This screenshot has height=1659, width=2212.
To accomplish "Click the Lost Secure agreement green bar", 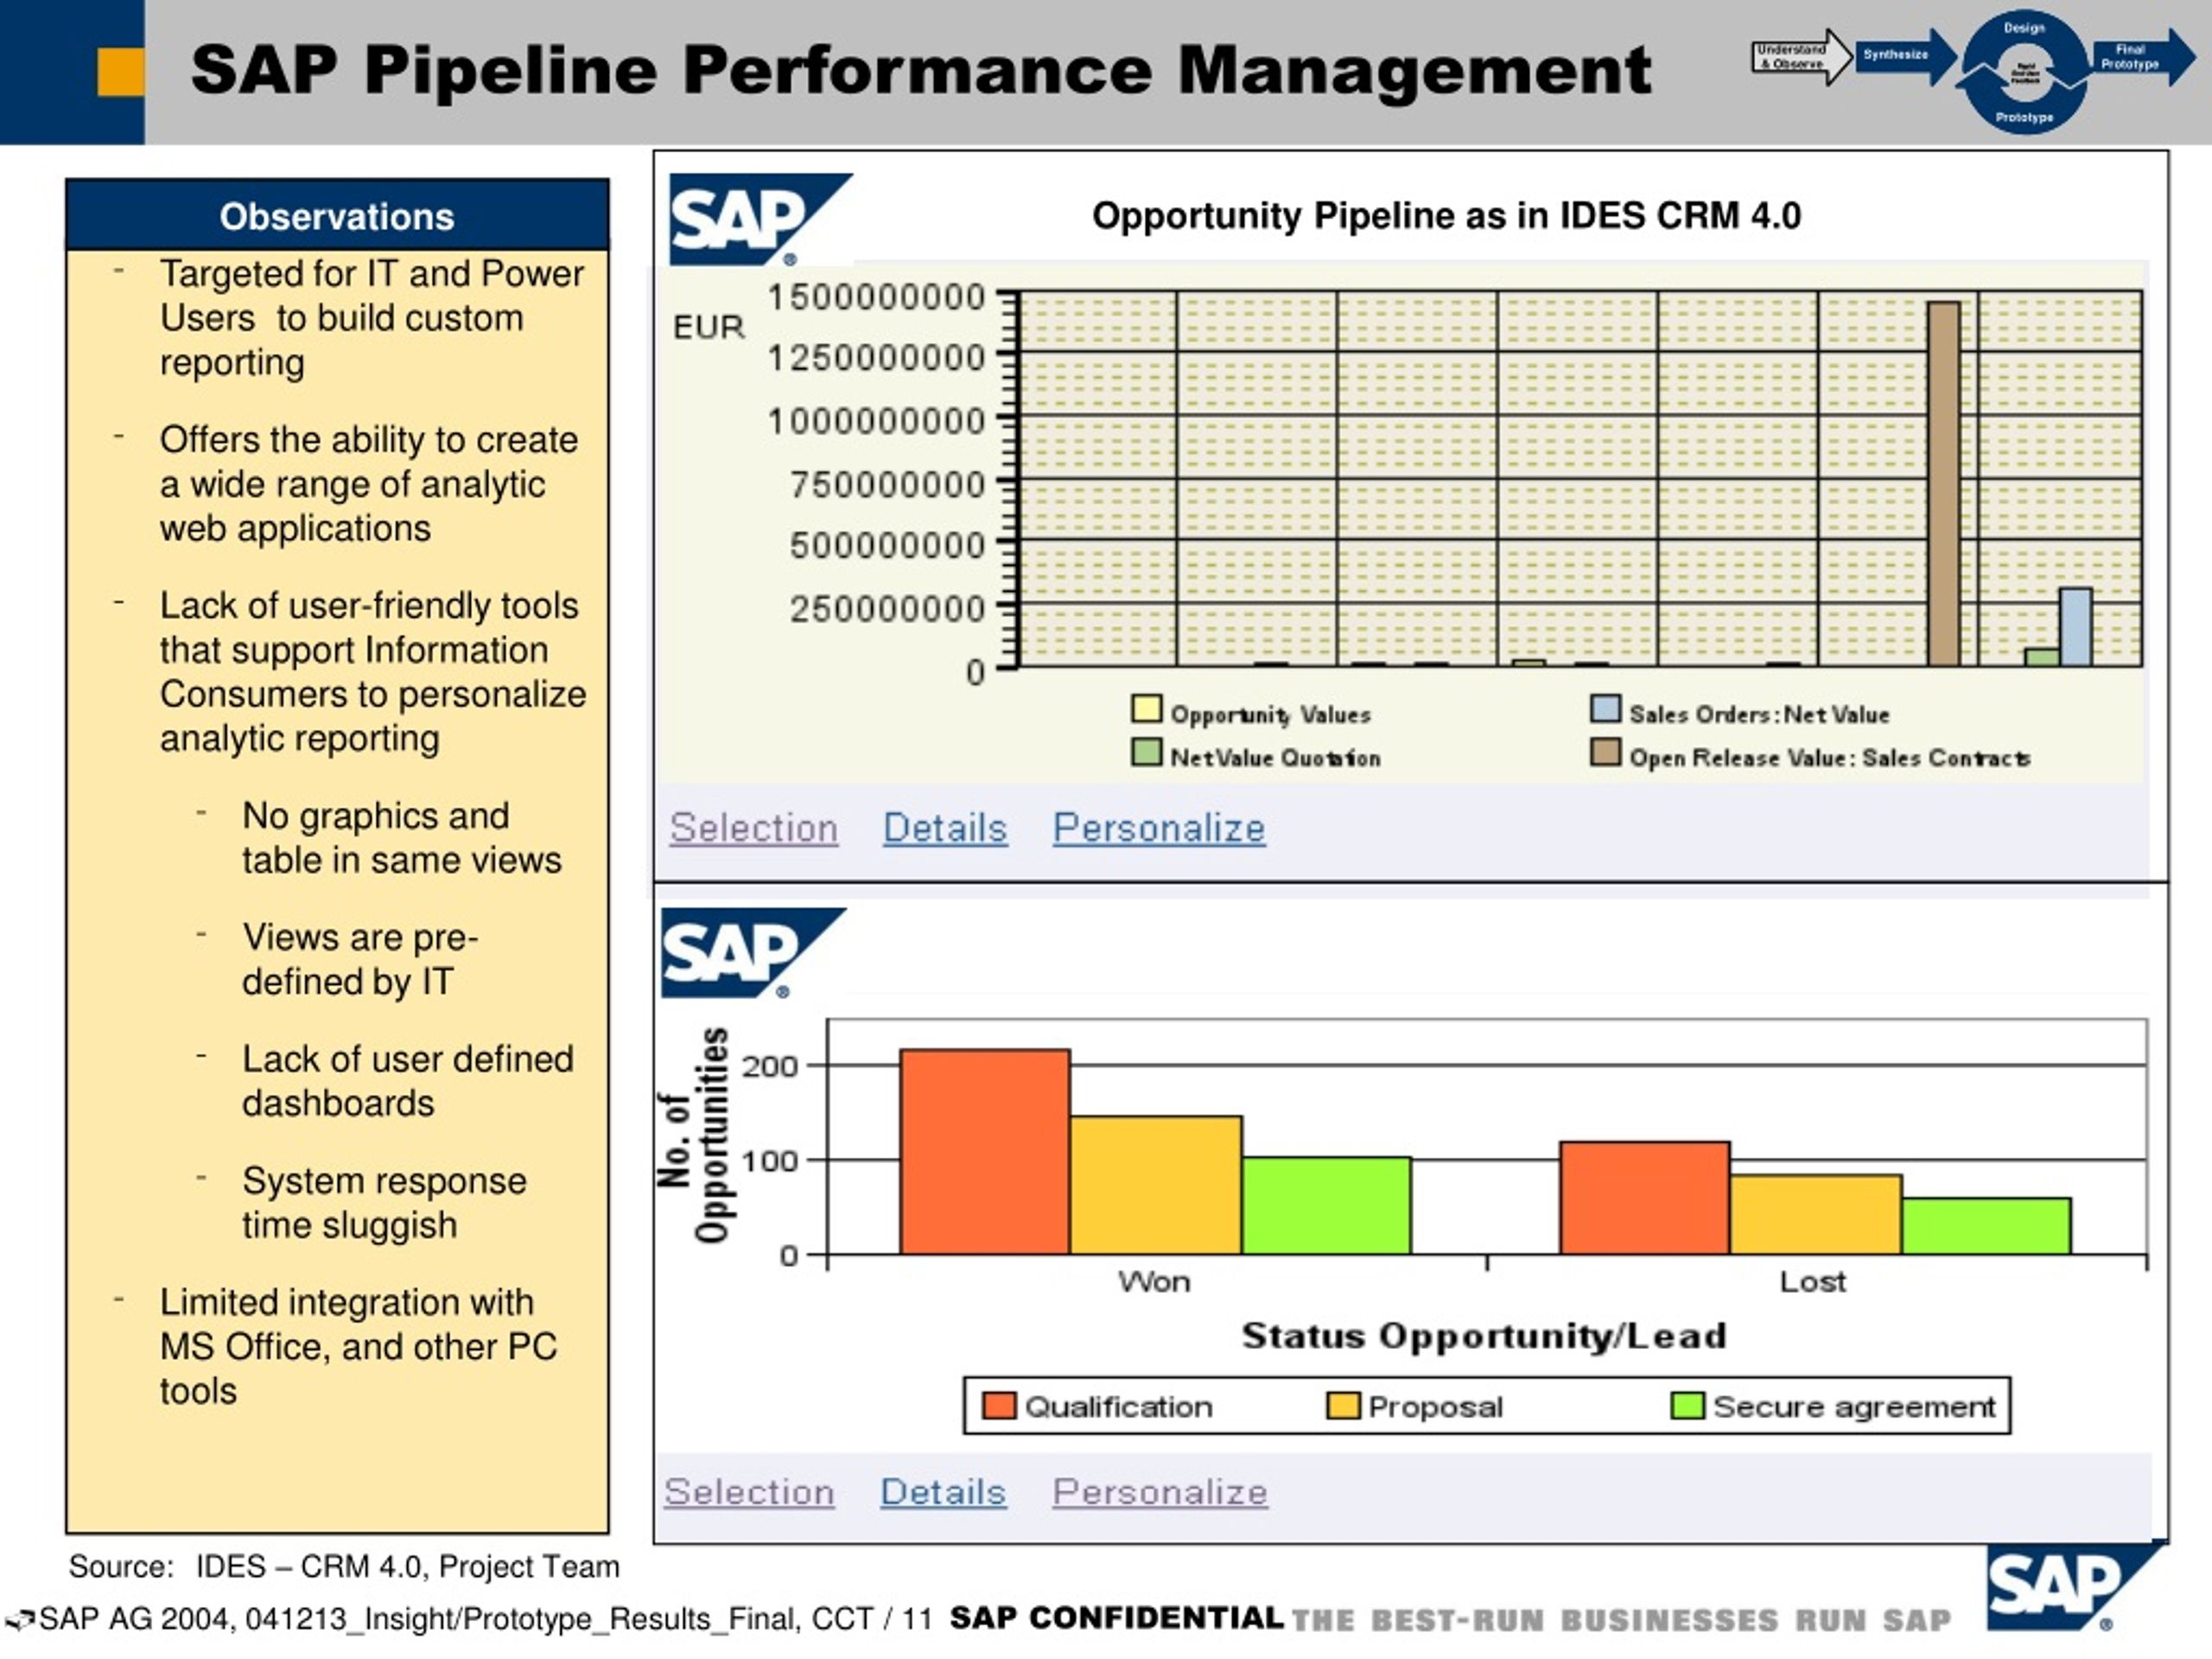I will [1987, 1225].
